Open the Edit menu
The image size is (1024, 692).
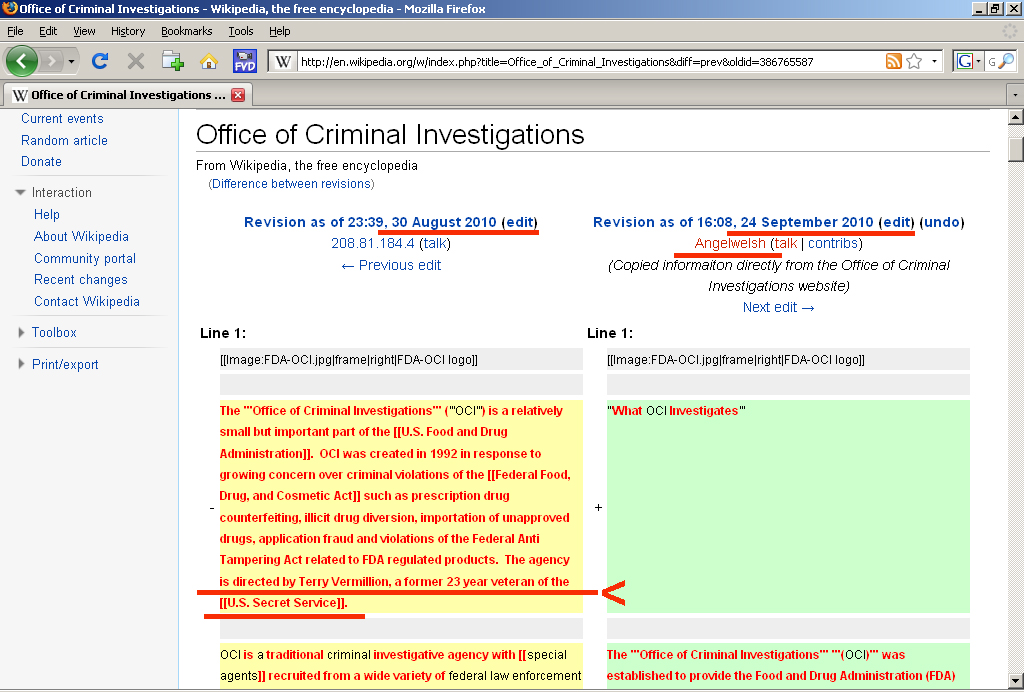coord(48,31)
